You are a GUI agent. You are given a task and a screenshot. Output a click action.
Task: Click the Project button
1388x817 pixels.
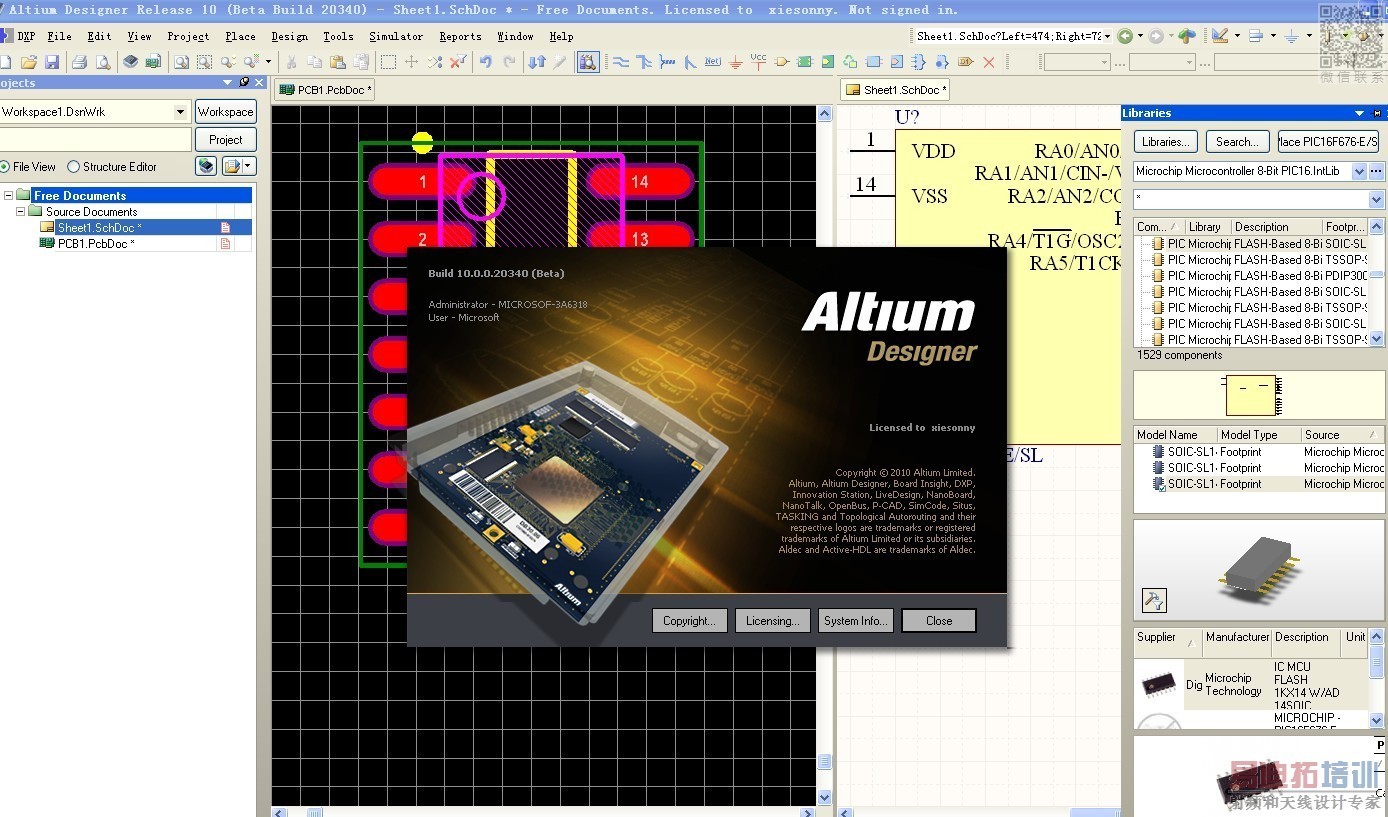225,140
